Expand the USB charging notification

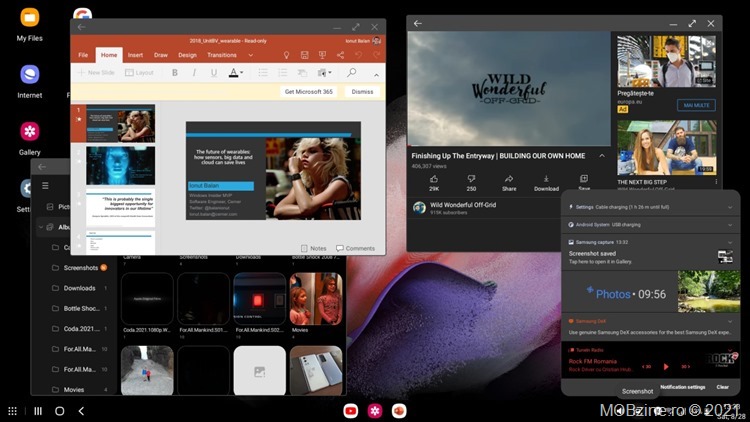point(730,224)
